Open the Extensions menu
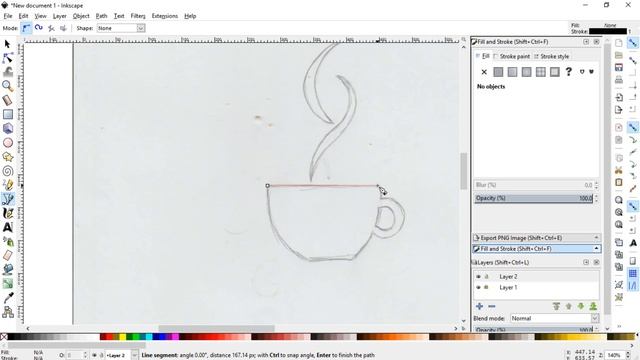The image size is (640, 360). pos(164,16)
